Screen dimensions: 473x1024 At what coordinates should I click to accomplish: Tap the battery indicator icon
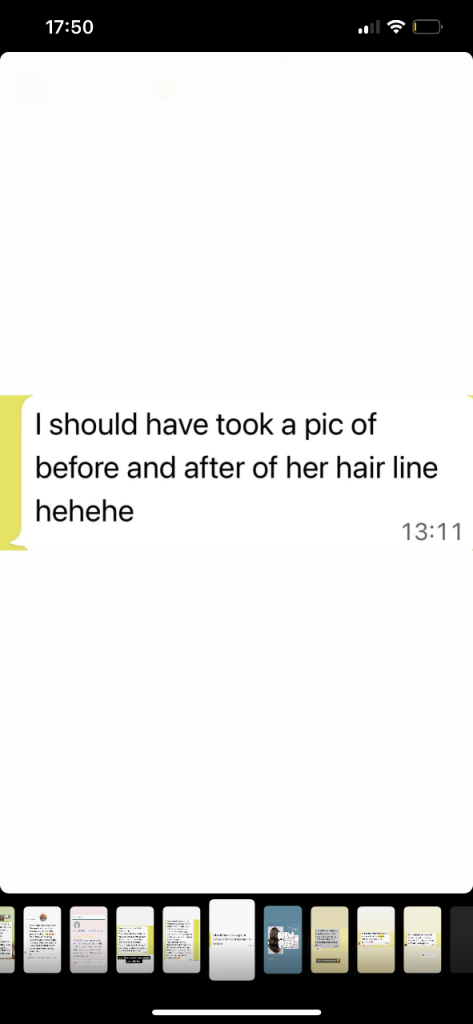[427, 27]
